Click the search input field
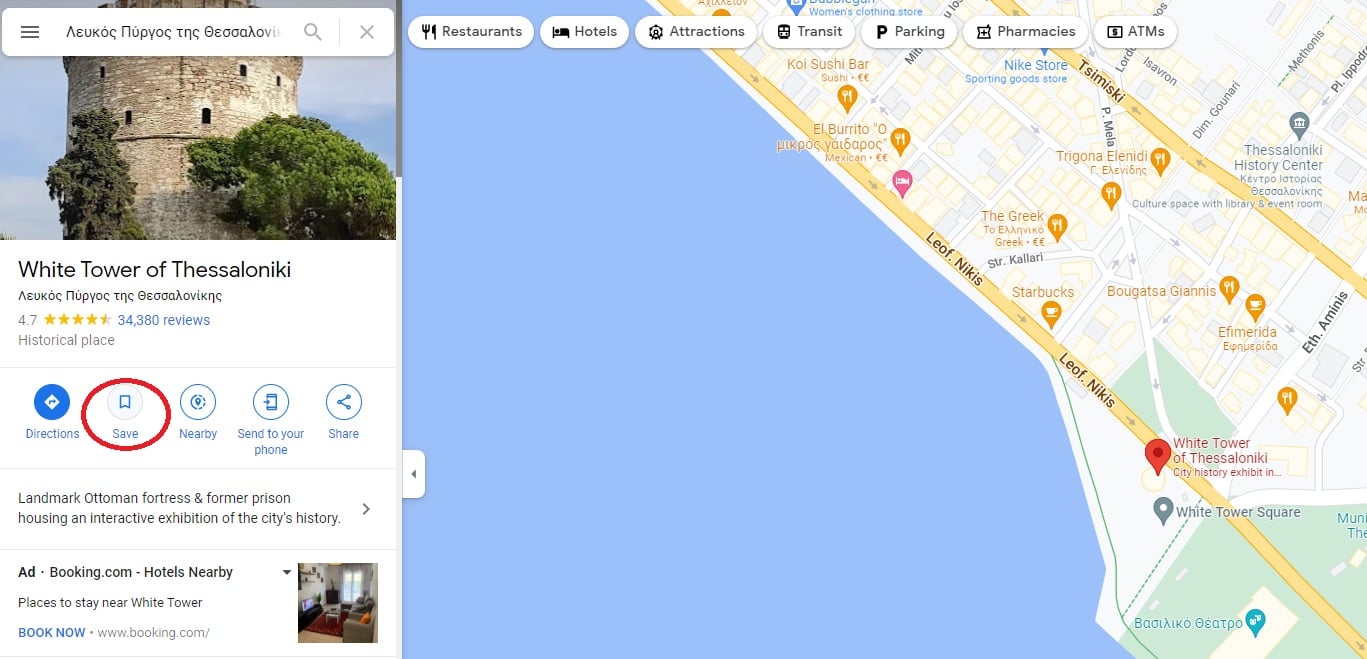Image resolution: width=1367 pixels, height=659 pixels. click(173, 32)
